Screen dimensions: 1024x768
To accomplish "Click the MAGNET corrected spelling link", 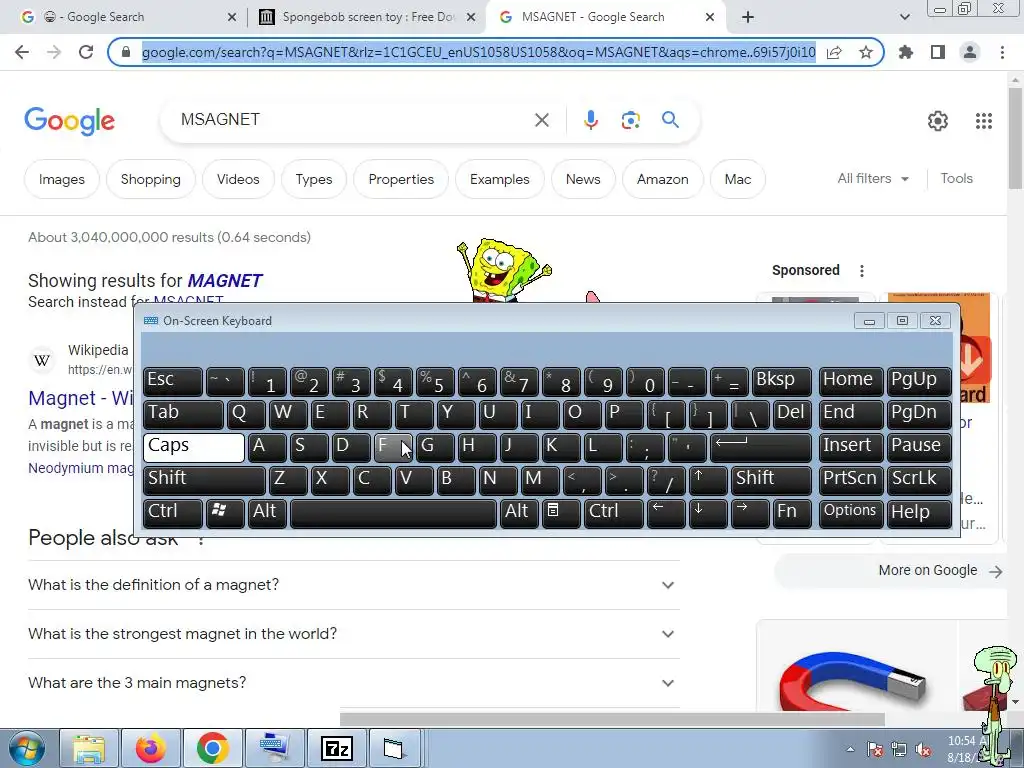I will [x=225, y=281].
